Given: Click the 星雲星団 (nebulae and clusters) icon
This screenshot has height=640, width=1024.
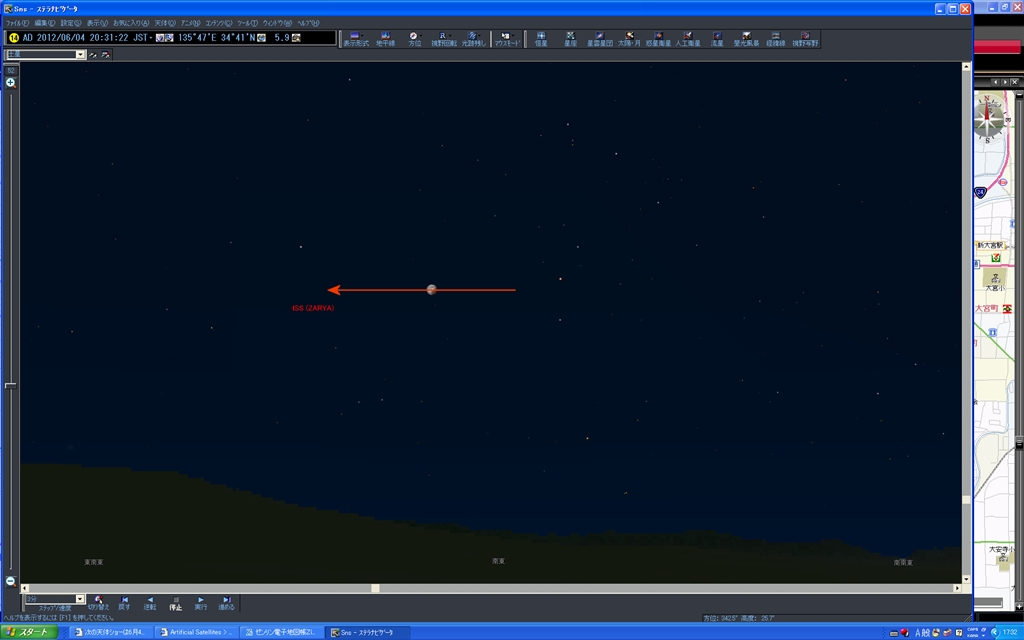Looking at the screenshot, I should pos(599,38).
